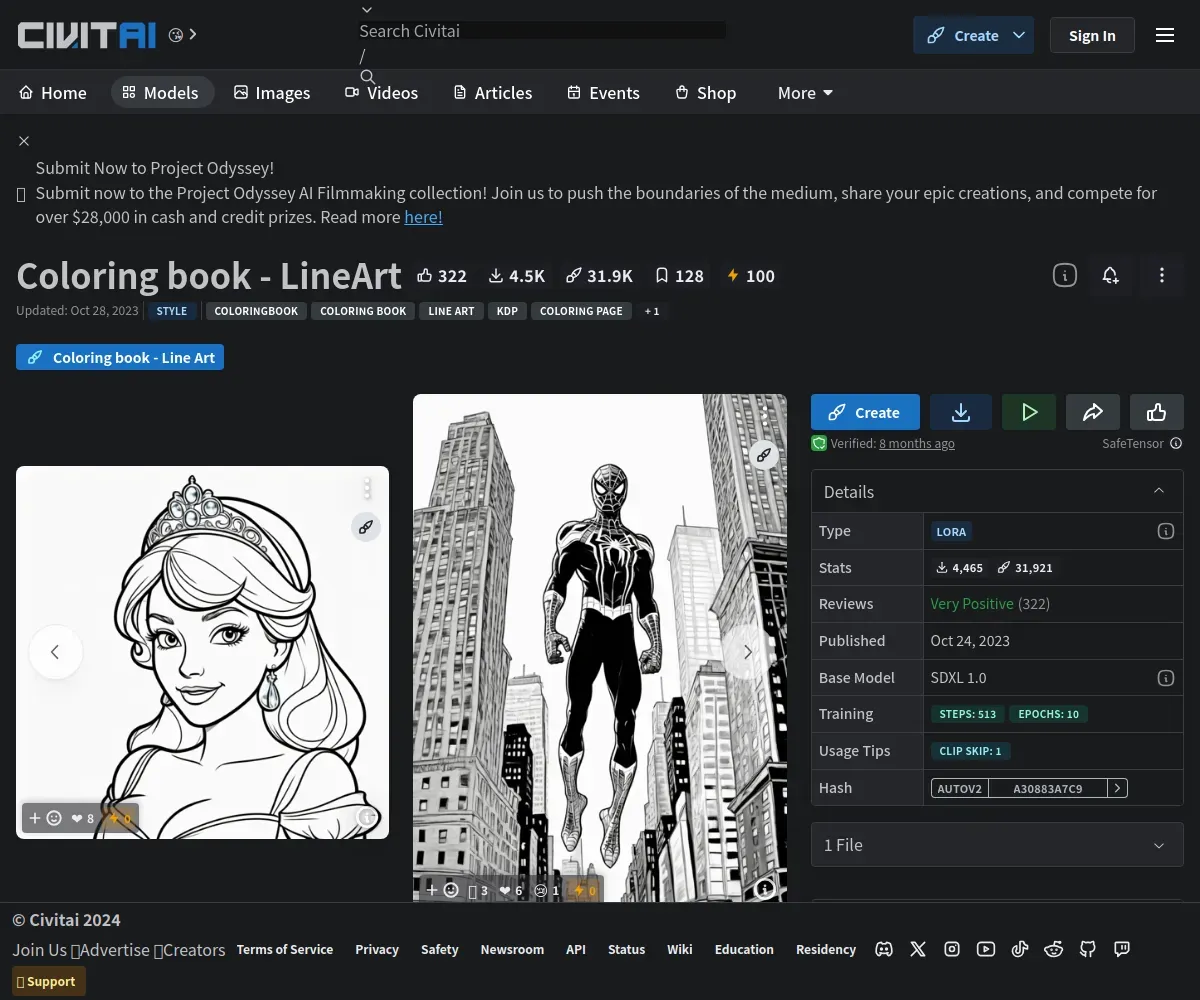The width and height of the screenshot is (1200, 1000).
Task: Click heart reaction 6 on Spider-Man image
Action: tap(511, 890)
